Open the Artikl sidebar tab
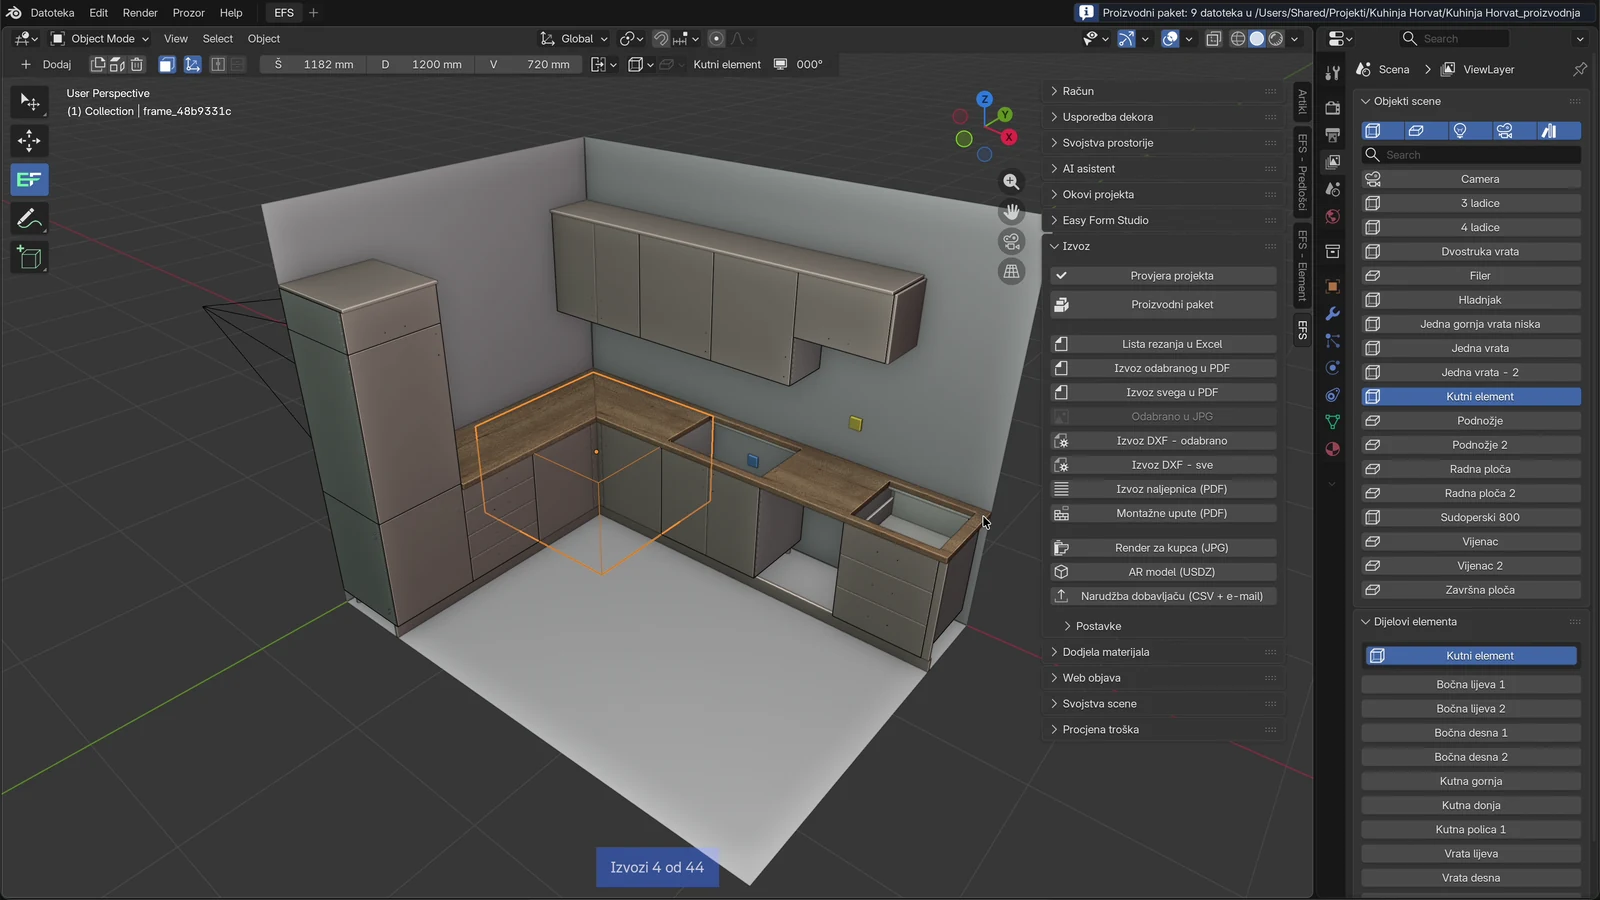1600x900 pixels. click(x=1302, y=101)
